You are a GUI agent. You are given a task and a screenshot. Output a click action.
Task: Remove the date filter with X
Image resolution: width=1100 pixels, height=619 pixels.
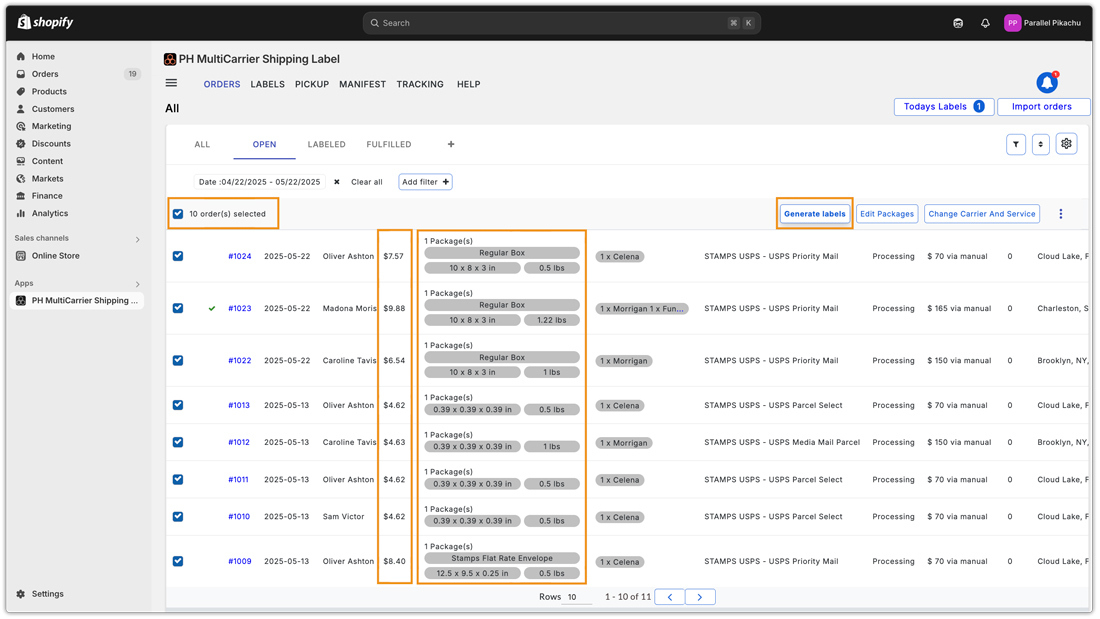tap(337, 182)
